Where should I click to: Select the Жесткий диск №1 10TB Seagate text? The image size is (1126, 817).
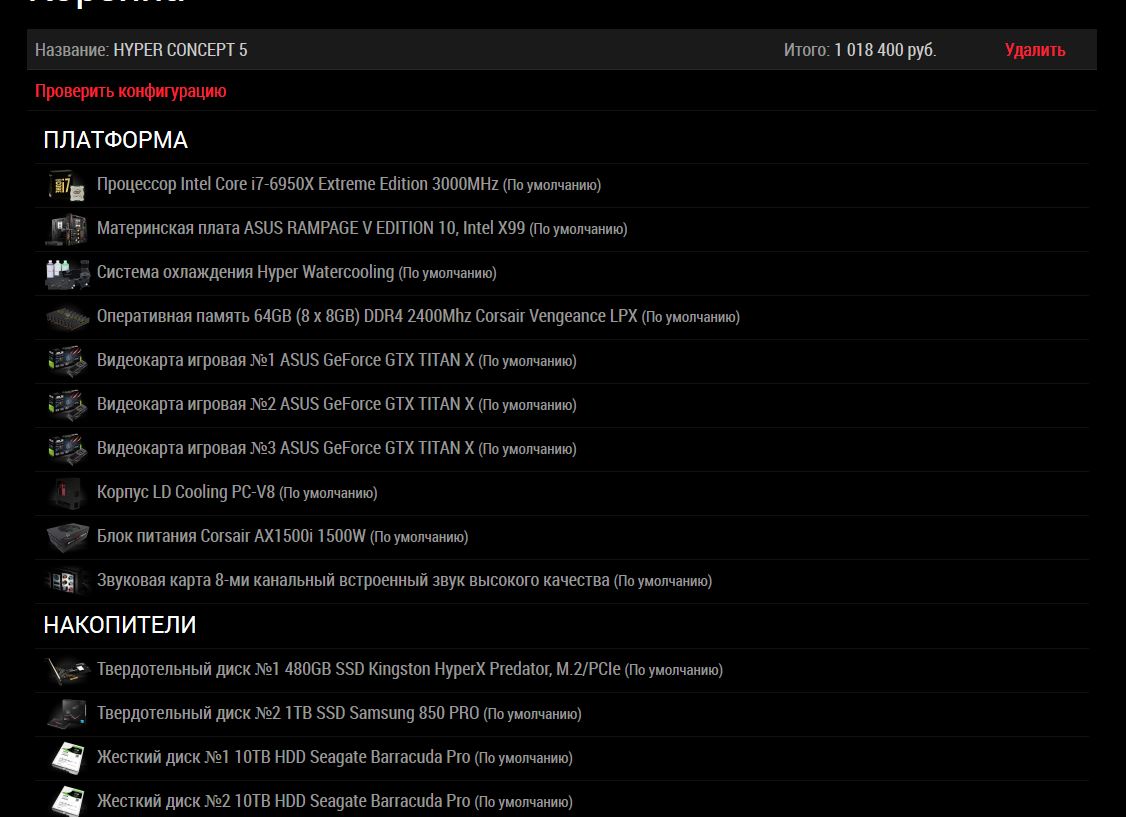tap(335, 757)
